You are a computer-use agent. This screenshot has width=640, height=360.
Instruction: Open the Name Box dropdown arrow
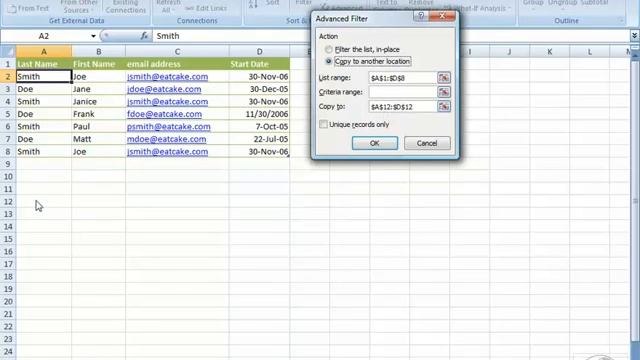click(x=93, y=36)
